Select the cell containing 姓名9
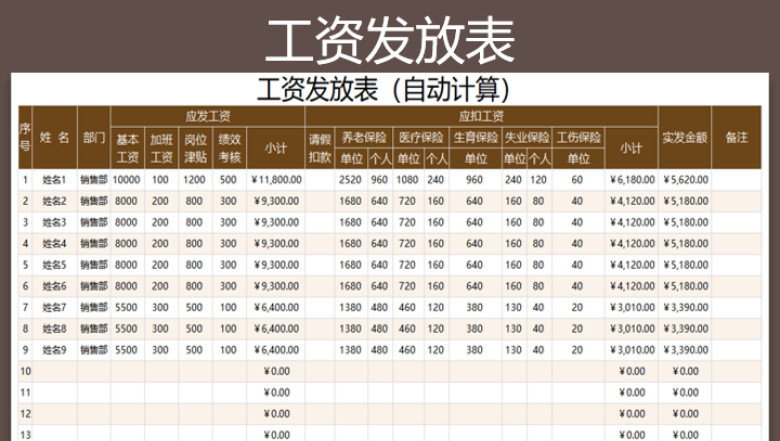Screen dimensions: 780x441 click(x=55, y=350)
